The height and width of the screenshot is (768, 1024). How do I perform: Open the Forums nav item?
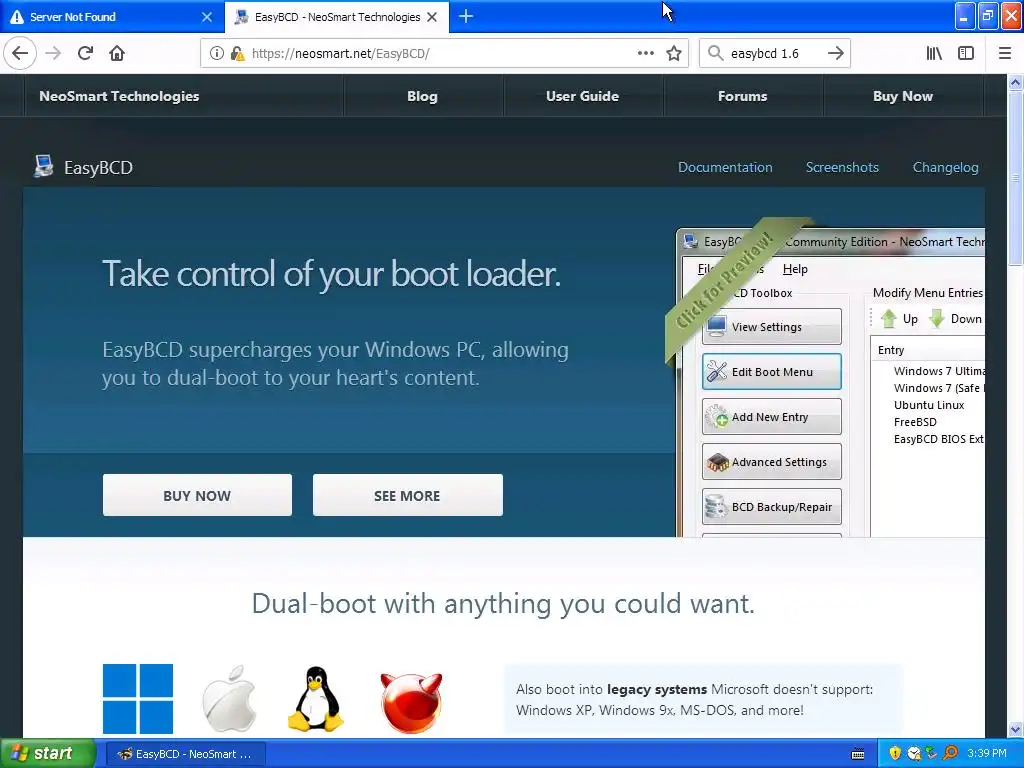[743, 96]
